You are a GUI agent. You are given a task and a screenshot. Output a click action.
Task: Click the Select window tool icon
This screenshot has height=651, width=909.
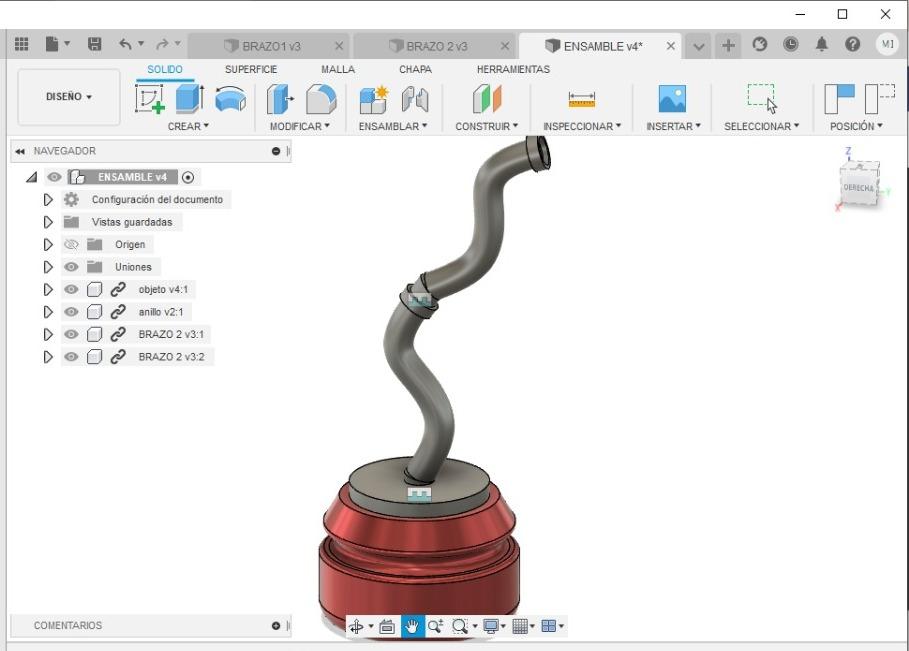pyautogui.click(x=762, y=99)
